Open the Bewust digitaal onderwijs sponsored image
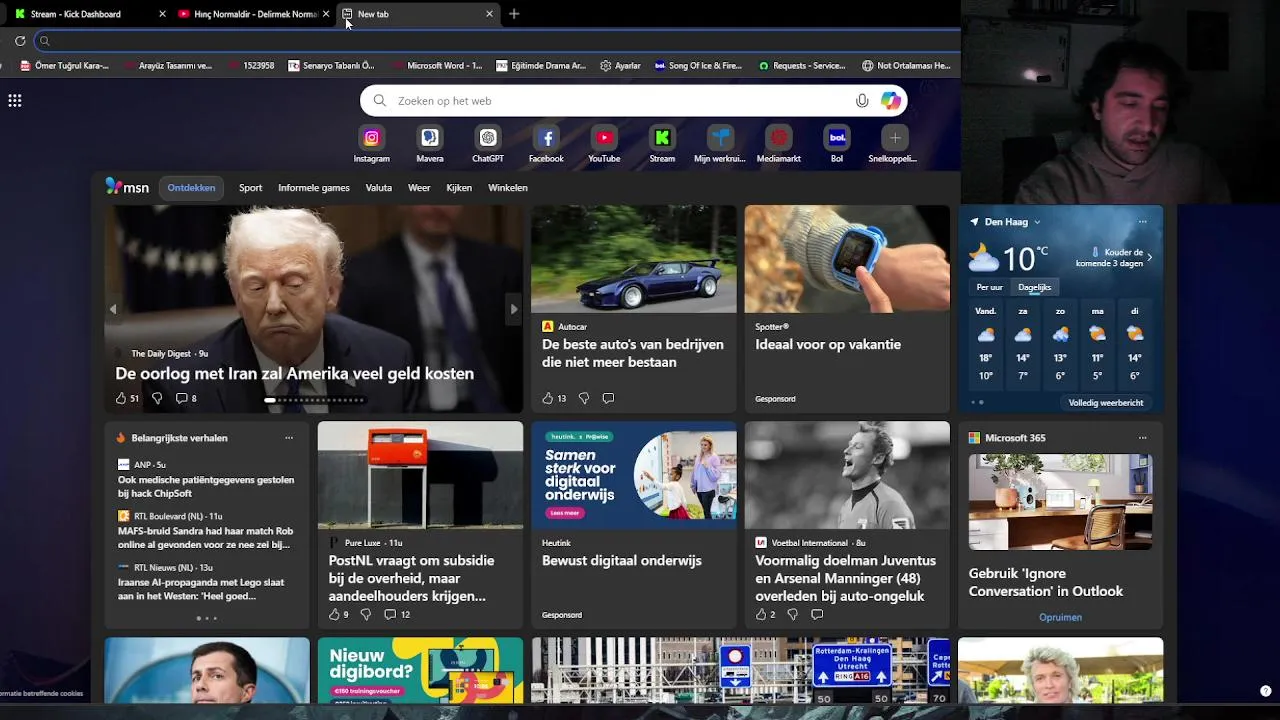 tap(634, 475)
